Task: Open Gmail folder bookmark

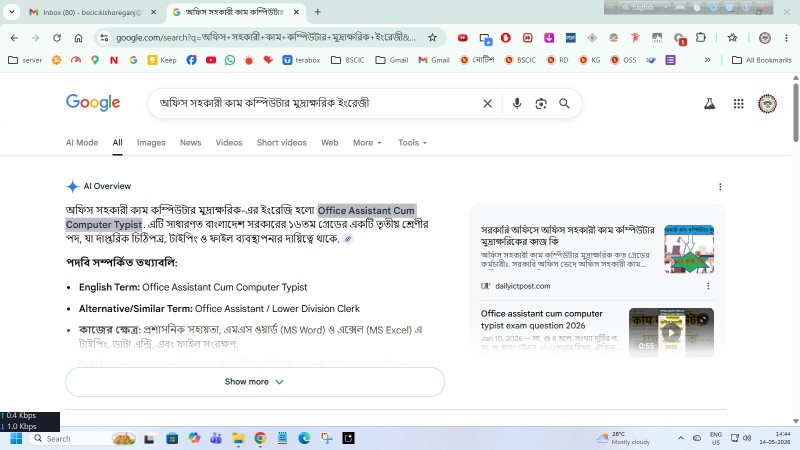Action: [392, 60]
